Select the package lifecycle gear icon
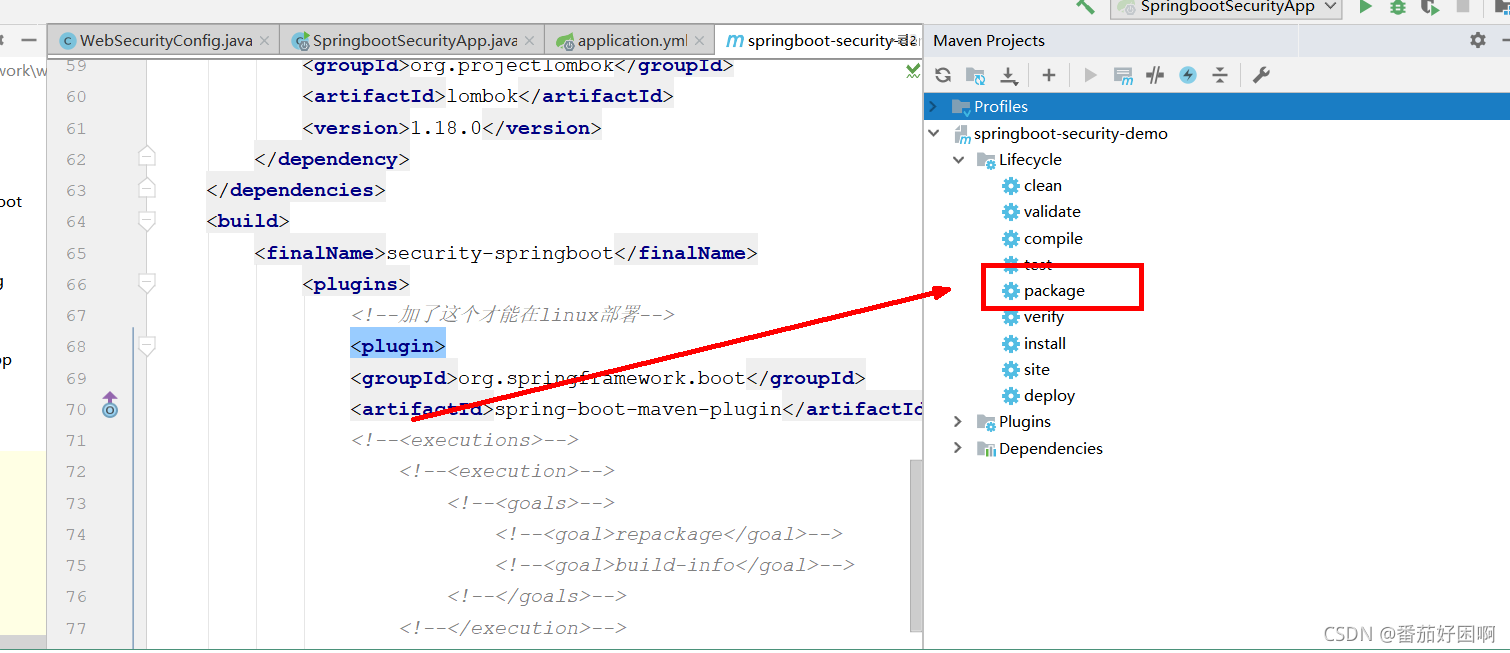This screenshot has width=1510, height=653. coord(1011,290)
